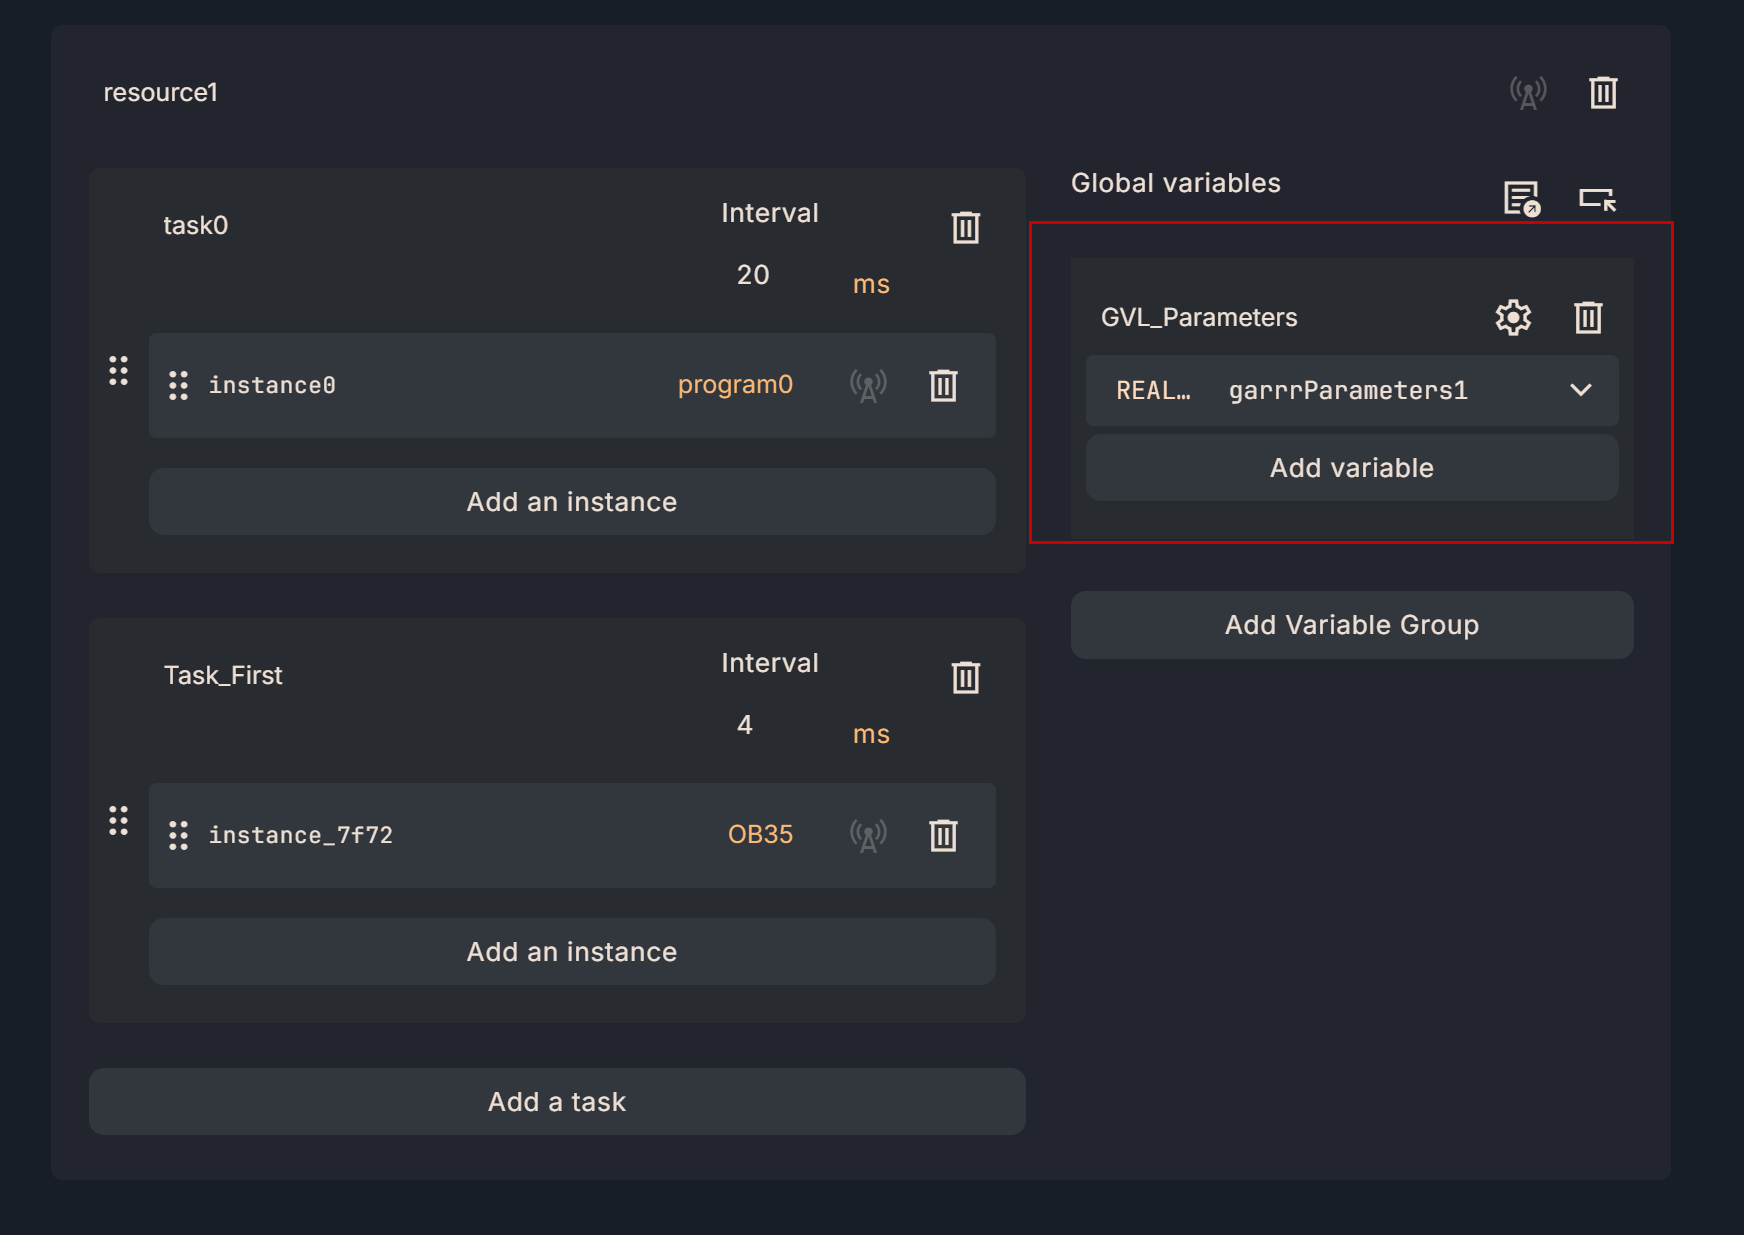Click Add Variable Group button
Viewport: 1744px width, 1235px height.
[1352, 625]
